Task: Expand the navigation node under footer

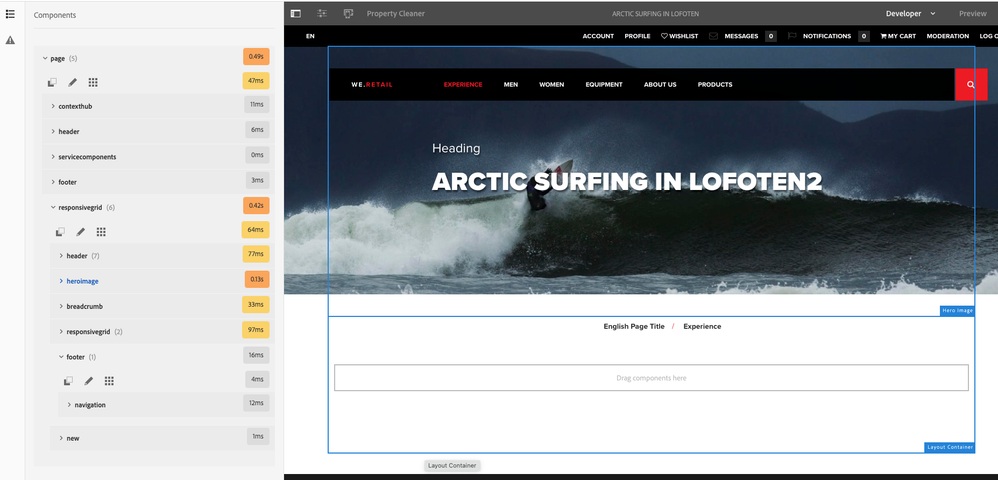Action: click(69, 405)
